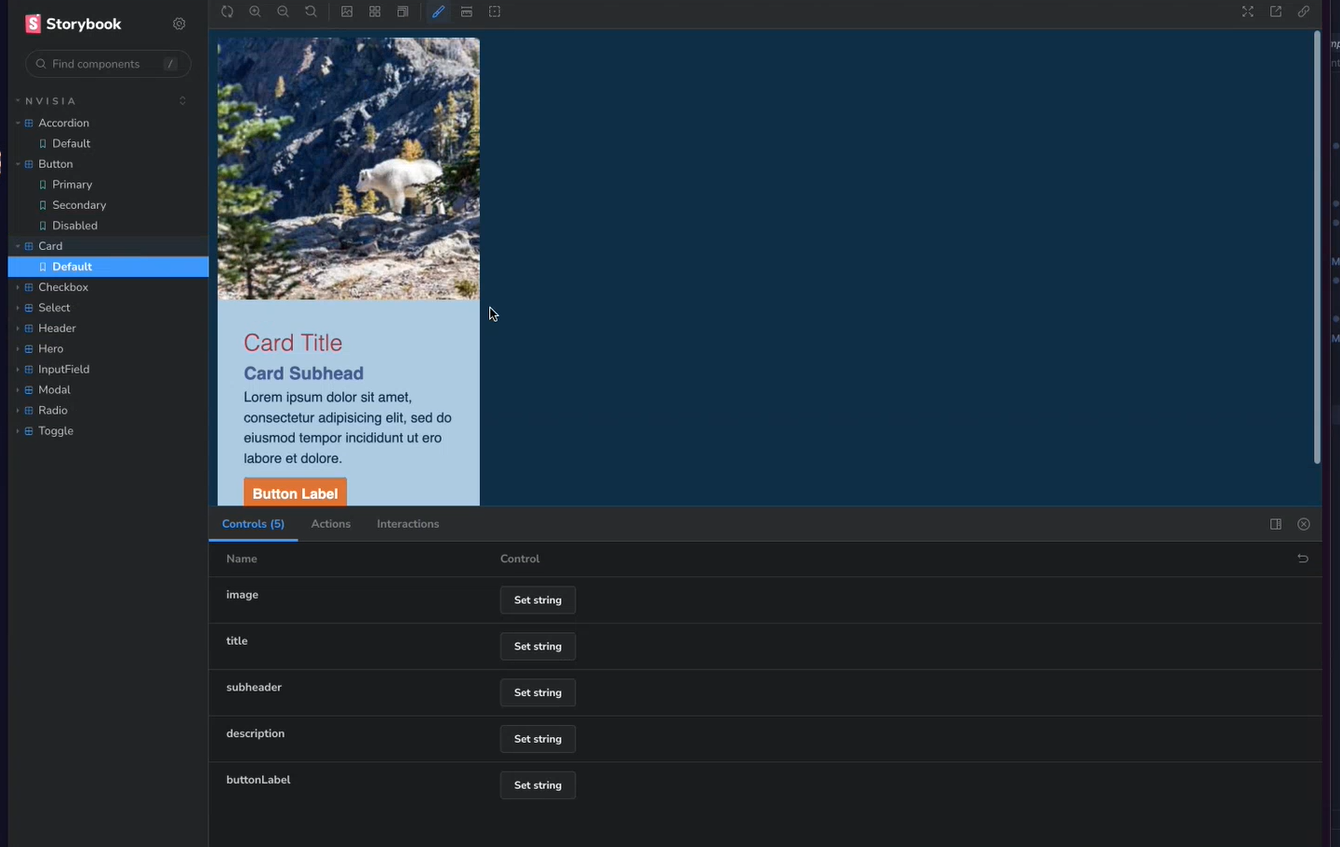Collapse the Card component
The width and height of the screenshot is (1340, 847).
click(50, 246)
